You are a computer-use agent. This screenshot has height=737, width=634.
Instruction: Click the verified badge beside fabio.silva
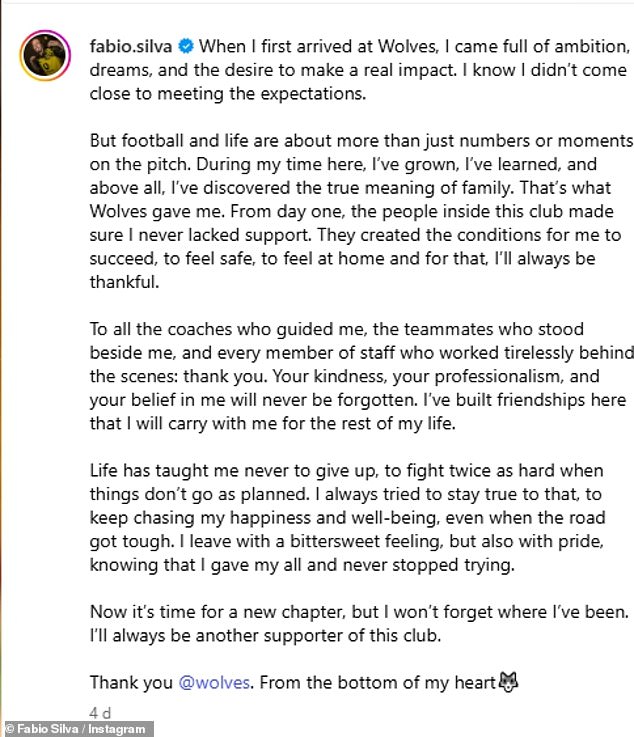pos(185,46)
